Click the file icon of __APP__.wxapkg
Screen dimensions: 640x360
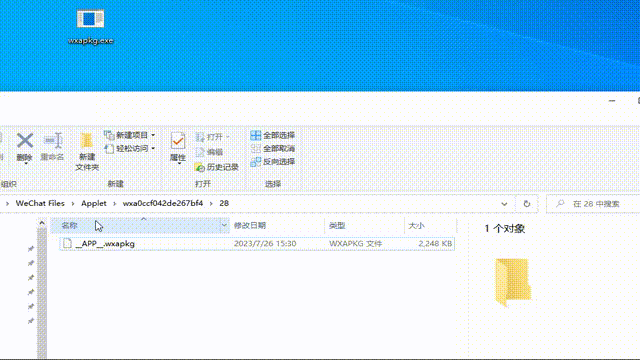[x=67, y=244]
